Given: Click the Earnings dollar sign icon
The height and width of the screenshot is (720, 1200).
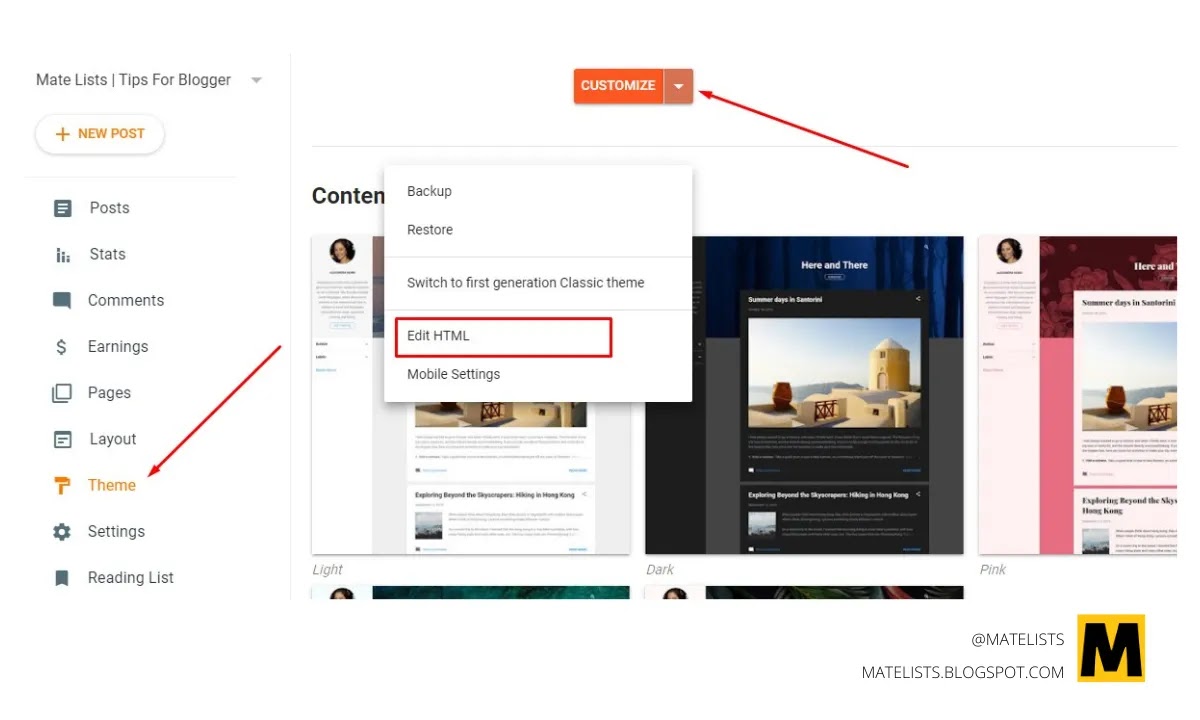Looking at the screenshot, I should point(62,347).
